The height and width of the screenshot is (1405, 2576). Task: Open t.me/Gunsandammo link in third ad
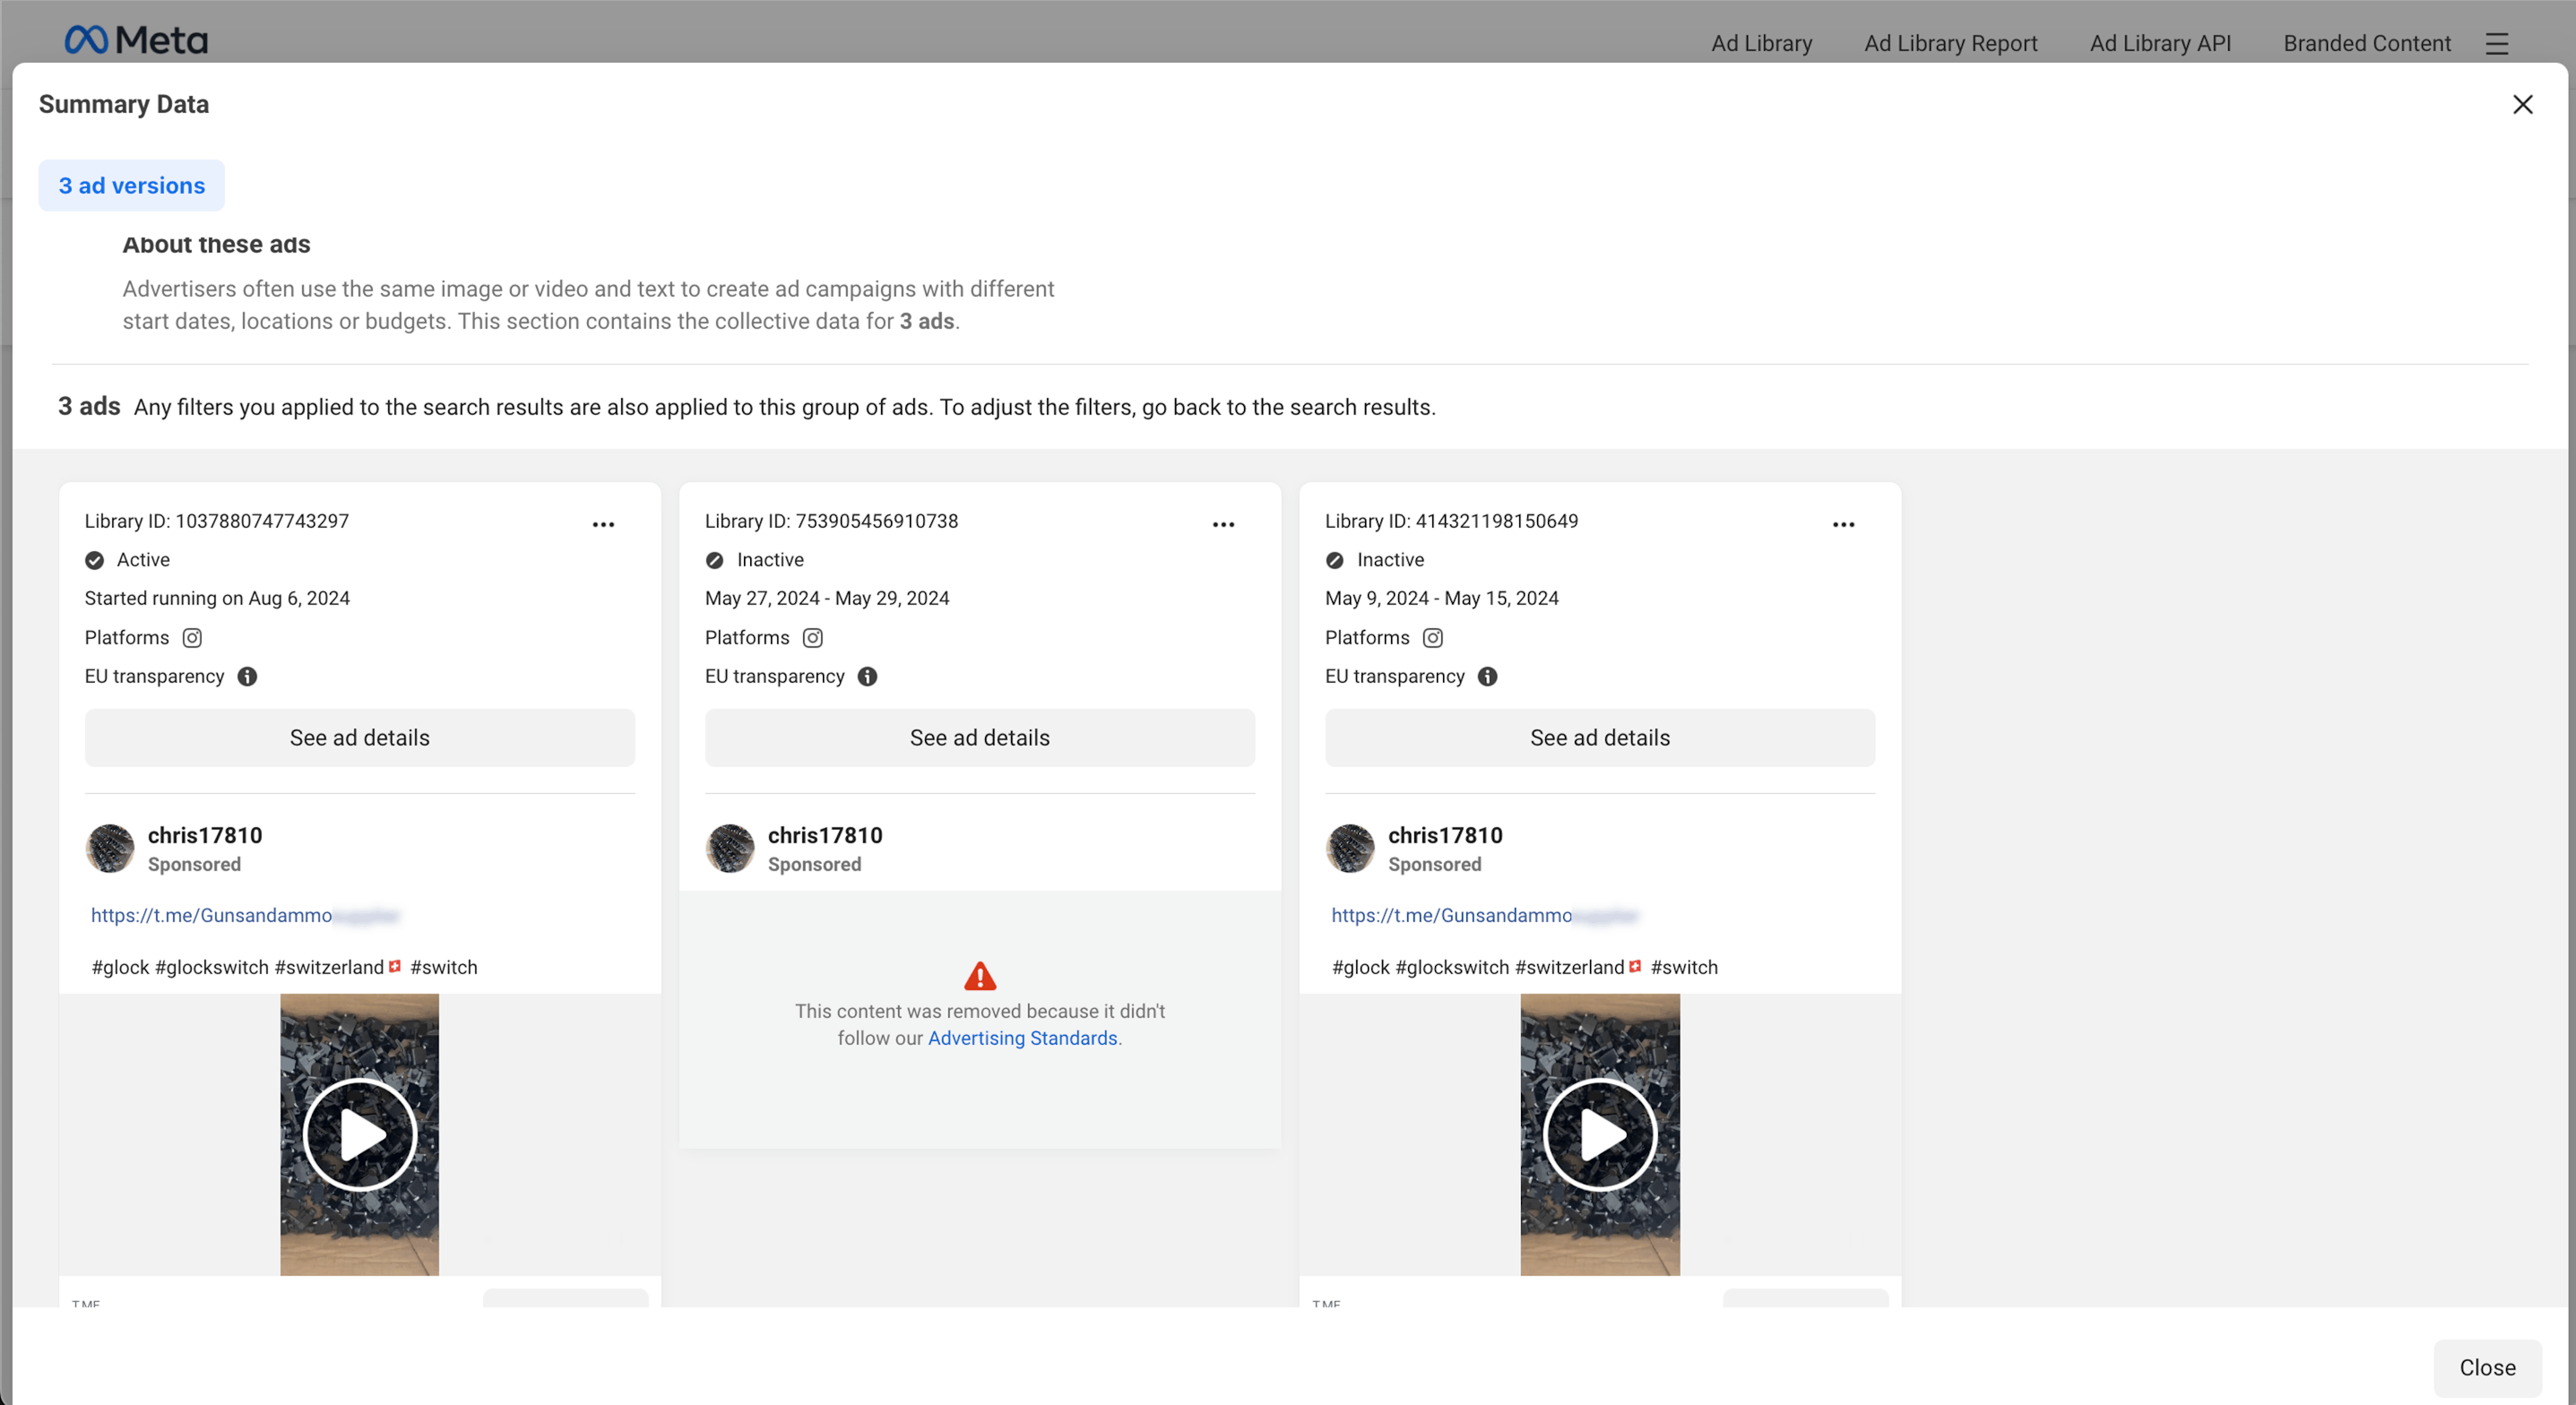pyautogui.click(x=1451, y=915)
